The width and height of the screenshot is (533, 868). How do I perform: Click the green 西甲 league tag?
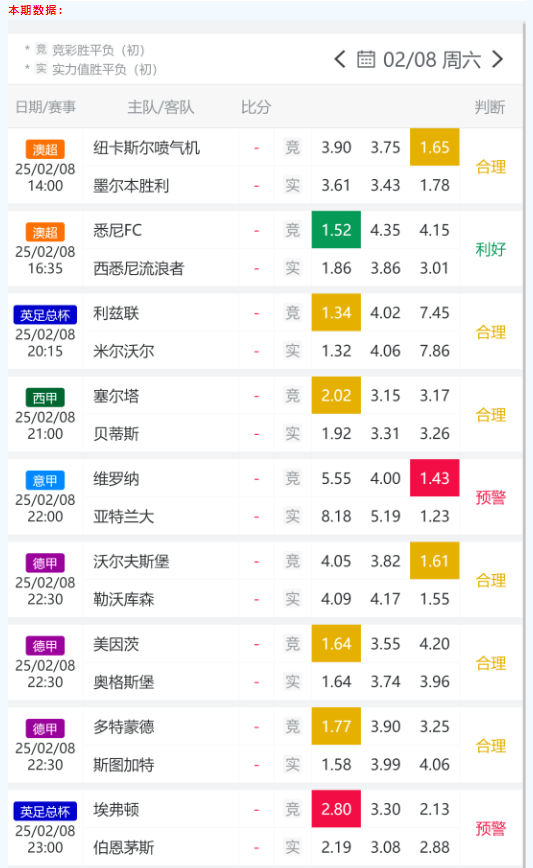(45, 397)
